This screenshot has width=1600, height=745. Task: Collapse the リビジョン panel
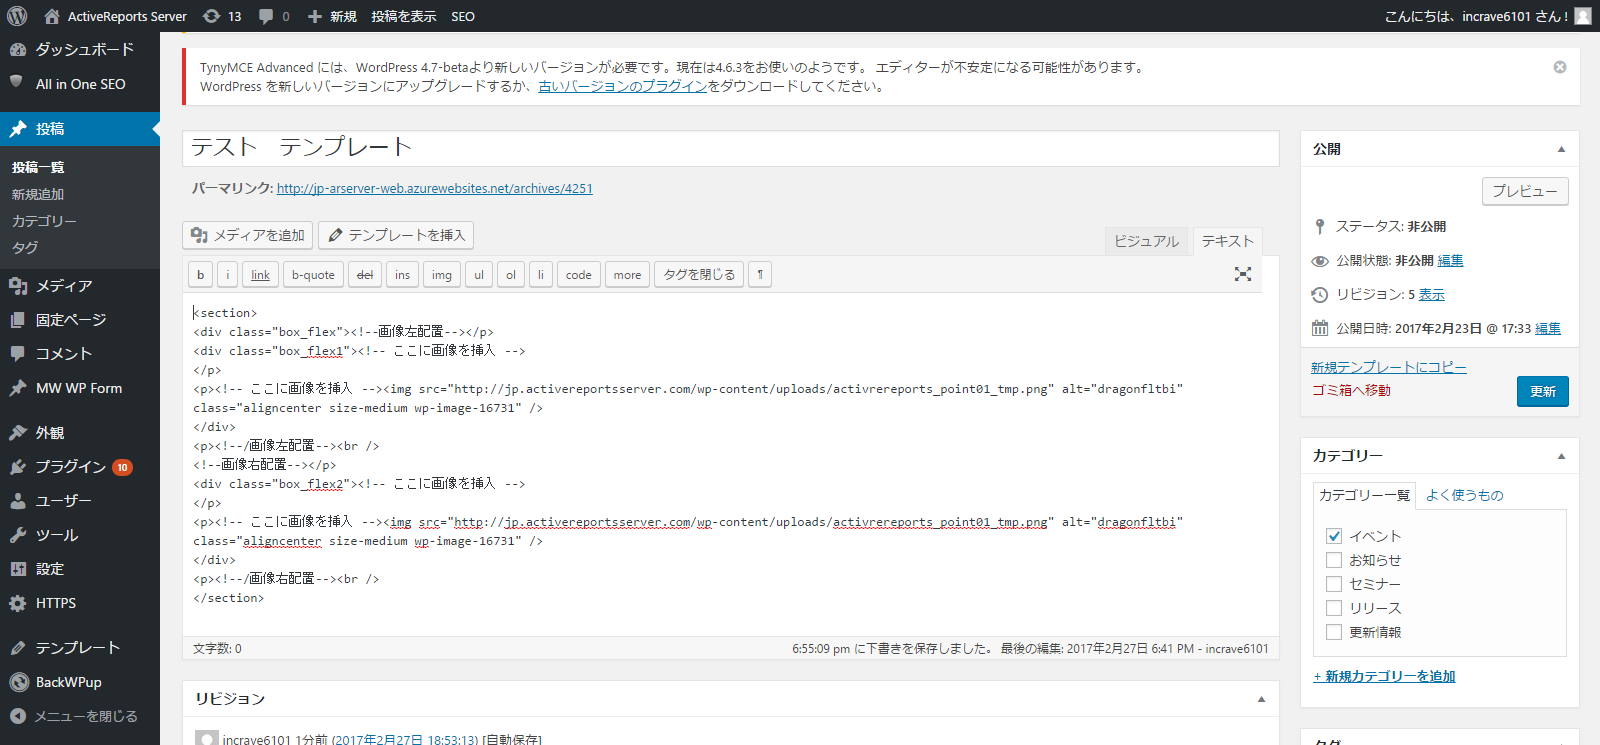click(1261, 699)
